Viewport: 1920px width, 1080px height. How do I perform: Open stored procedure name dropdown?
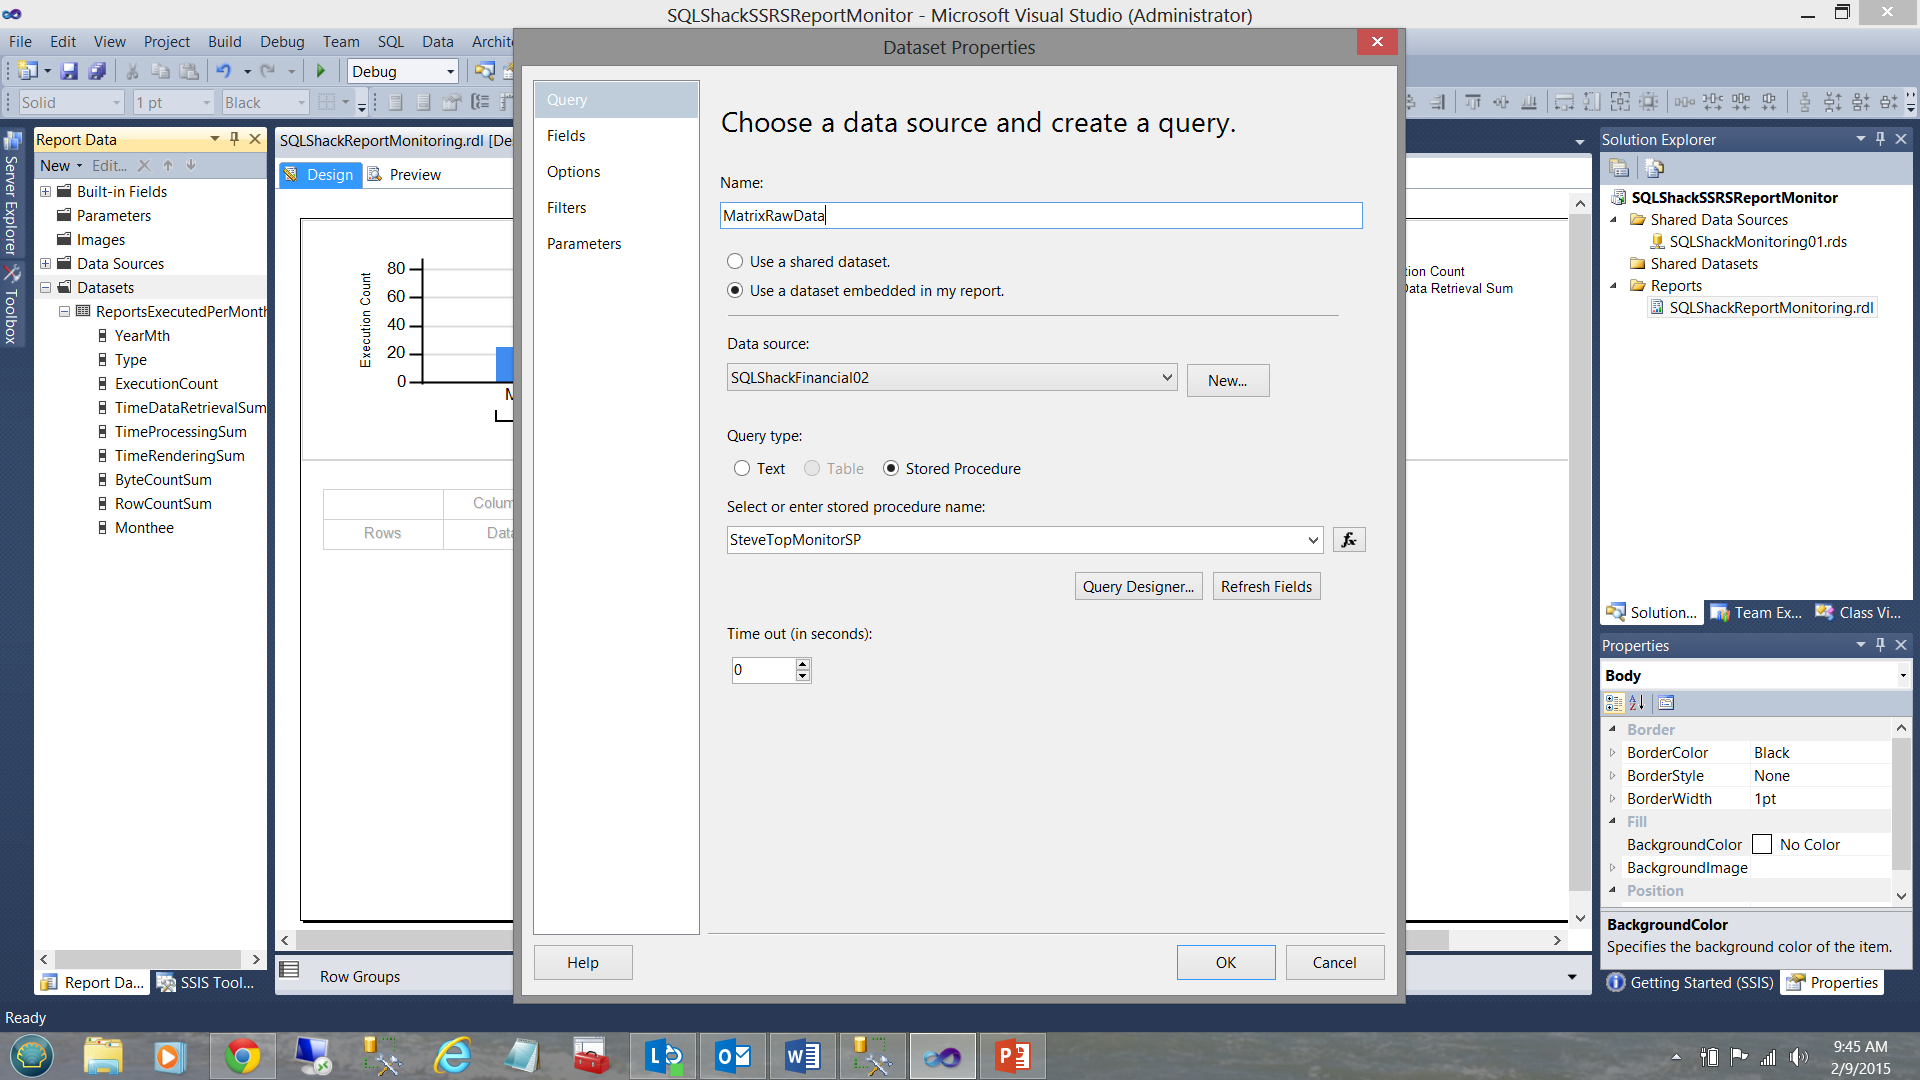1312,540
